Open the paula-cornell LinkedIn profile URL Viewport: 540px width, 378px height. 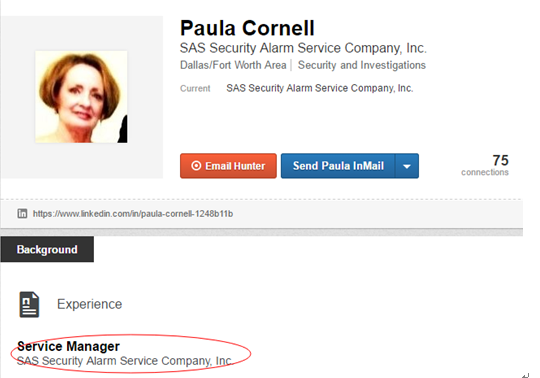pyautogui.click(x=133, y=214)
